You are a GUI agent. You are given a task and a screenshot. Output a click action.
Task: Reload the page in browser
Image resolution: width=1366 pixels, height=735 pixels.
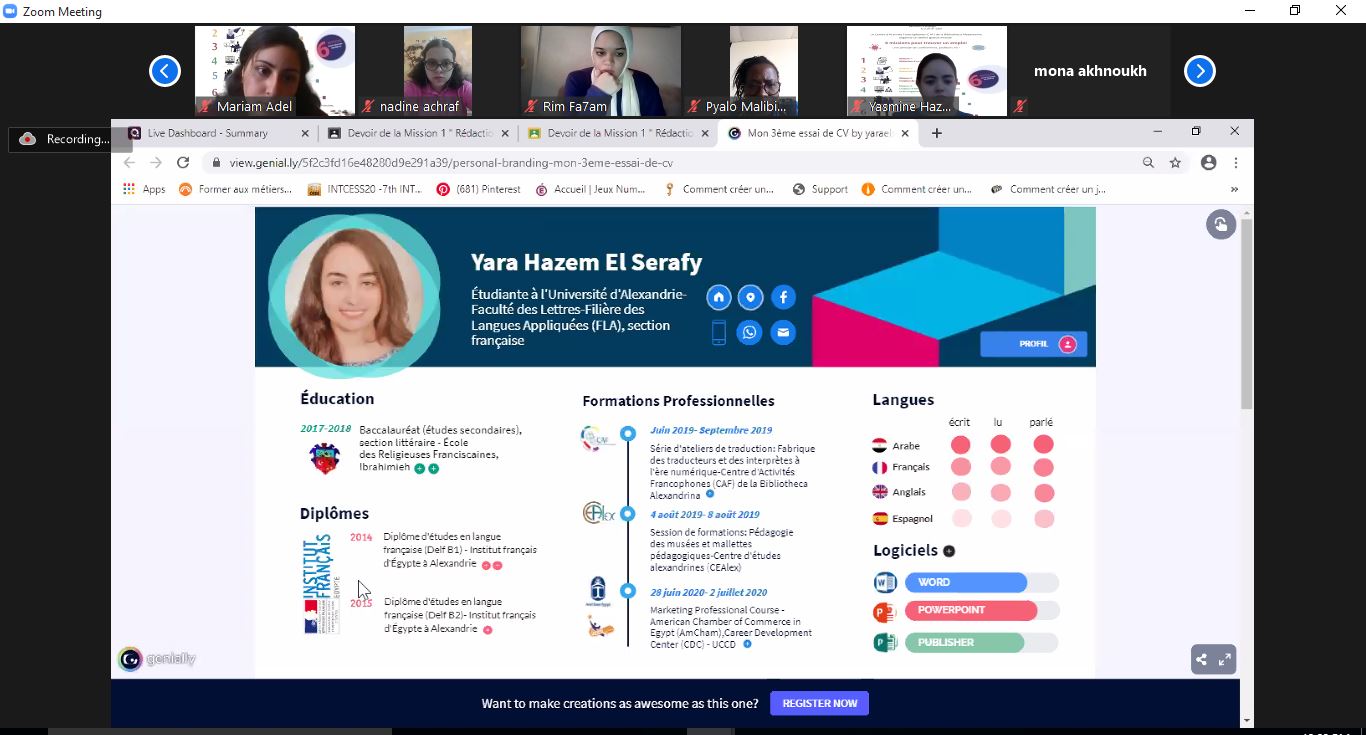[183, 162]
